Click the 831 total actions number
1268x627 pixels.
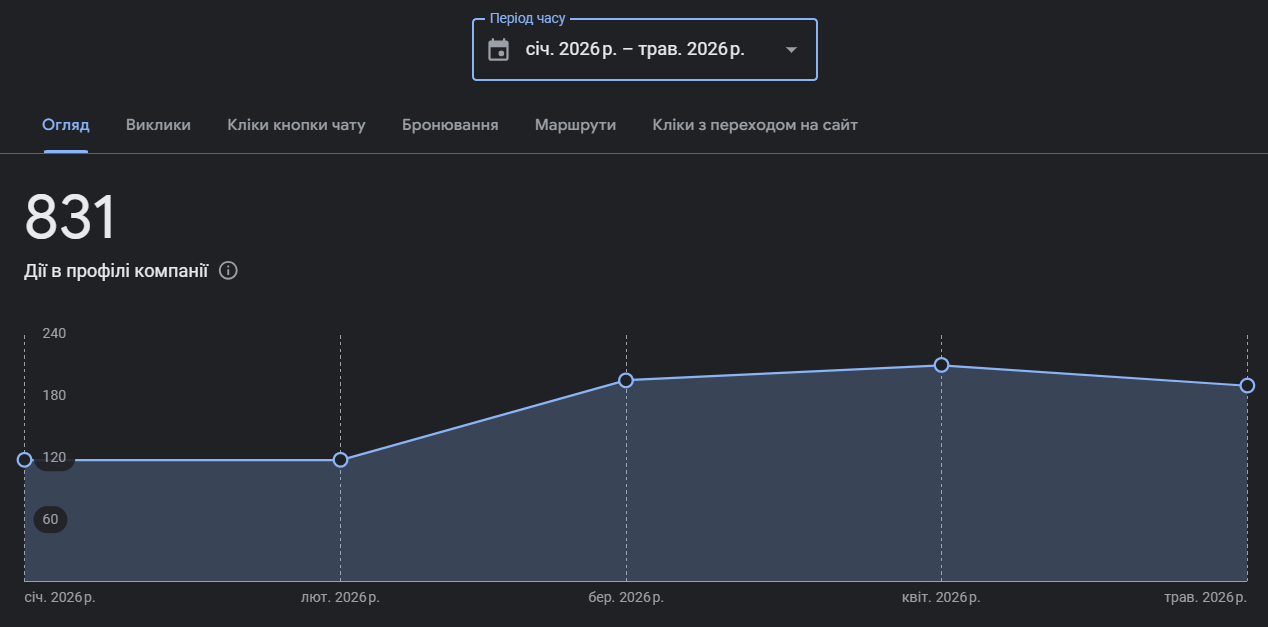tap(70, 218)
